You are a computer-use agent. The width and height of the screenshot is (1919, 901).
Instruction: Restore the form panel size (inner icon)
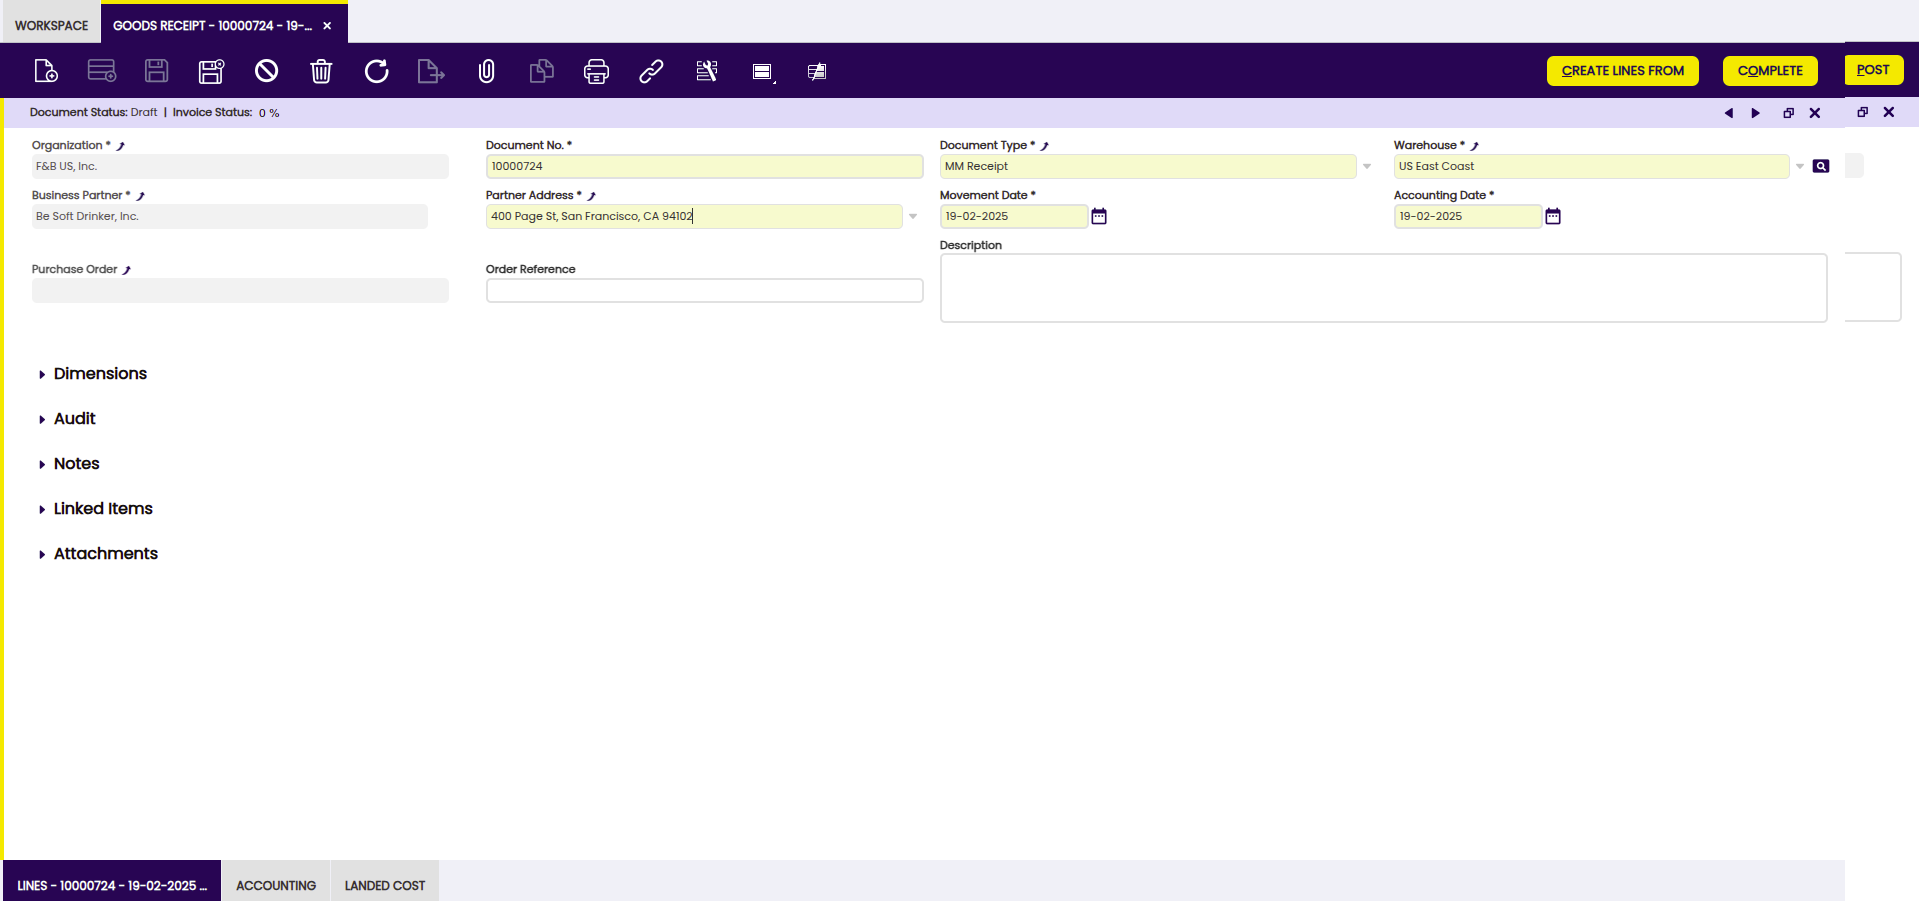coord(1788,113)
